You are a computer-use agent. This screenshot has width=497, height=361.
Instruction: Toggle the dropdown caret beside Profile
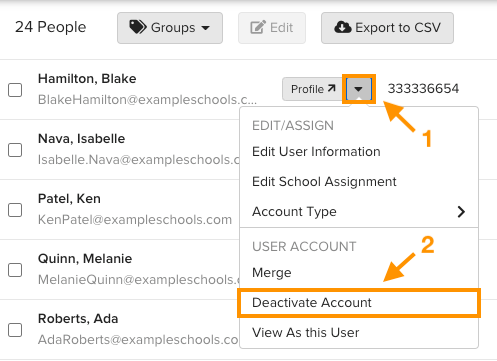tap(359, 89)
